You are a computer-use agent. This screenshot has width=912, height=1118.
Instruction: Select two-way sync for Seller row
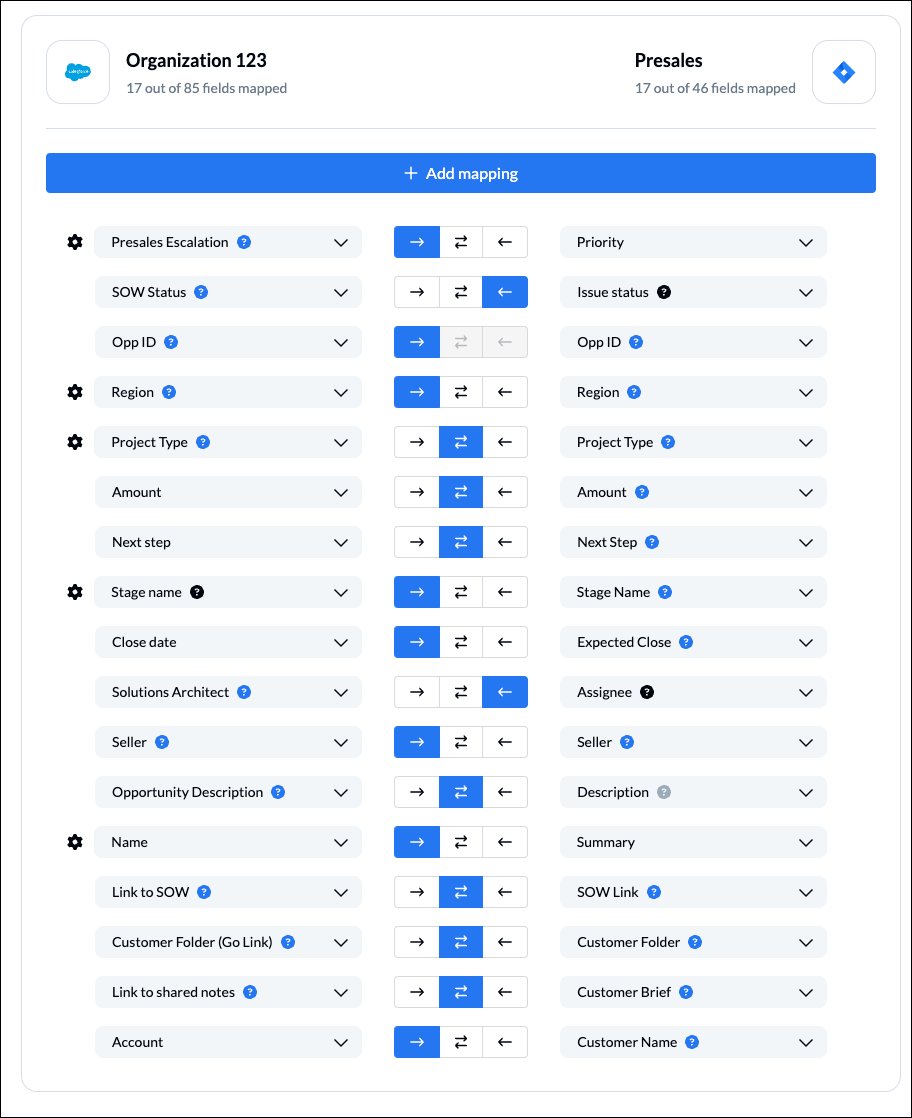(461, 742)
